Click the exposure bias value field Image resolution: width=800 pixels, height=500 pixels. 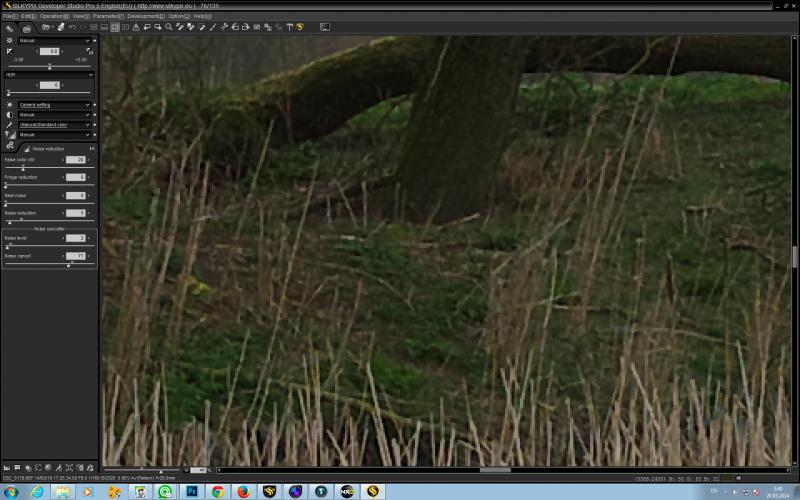coord(49,52)
